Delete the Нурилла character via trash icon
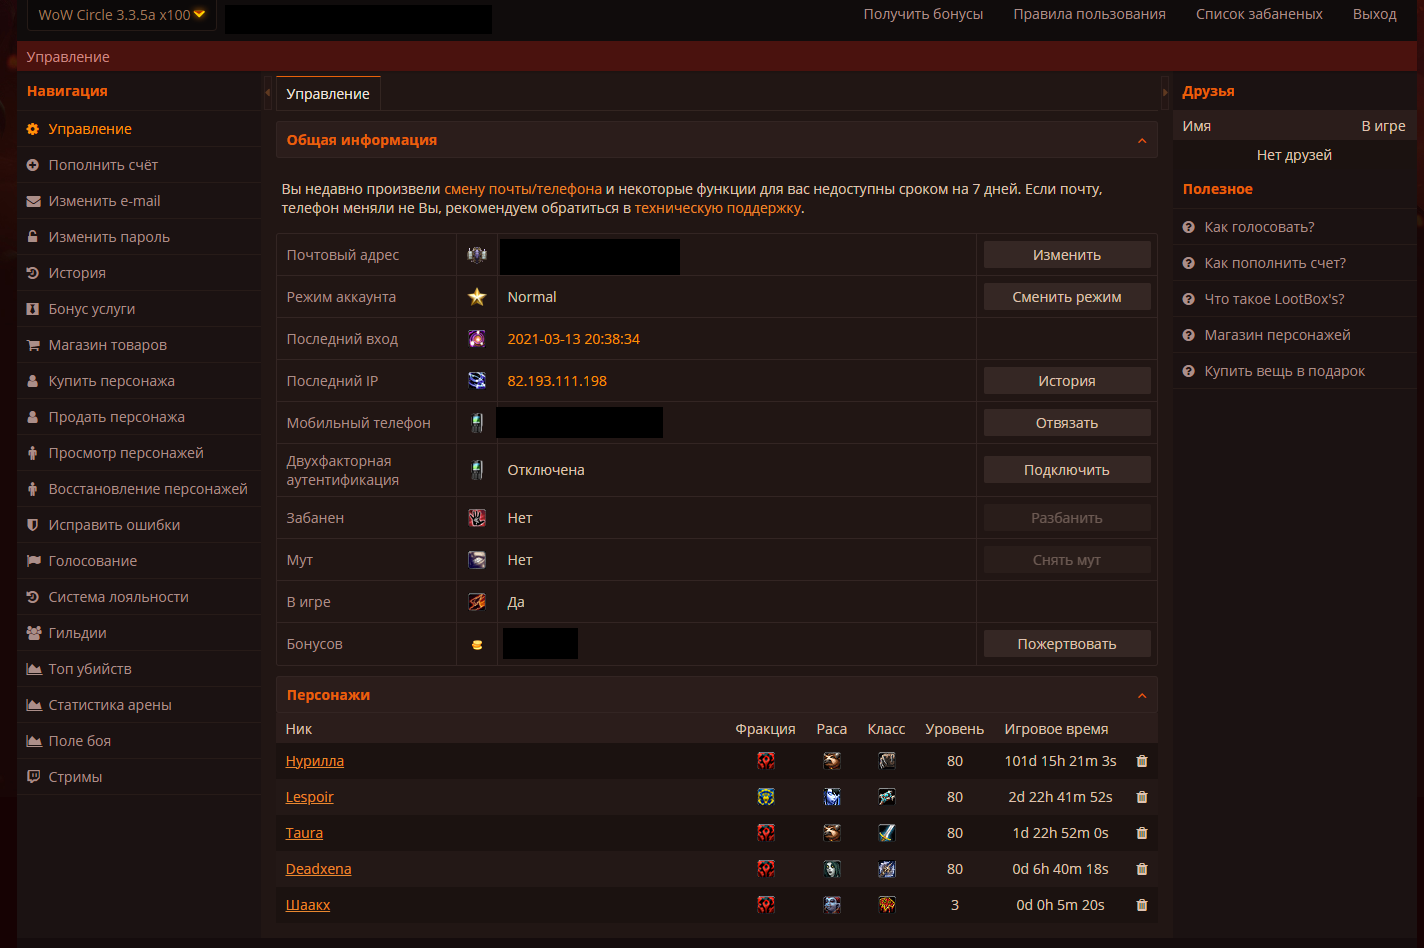 pyautogui.click(x=1142, y=761)
